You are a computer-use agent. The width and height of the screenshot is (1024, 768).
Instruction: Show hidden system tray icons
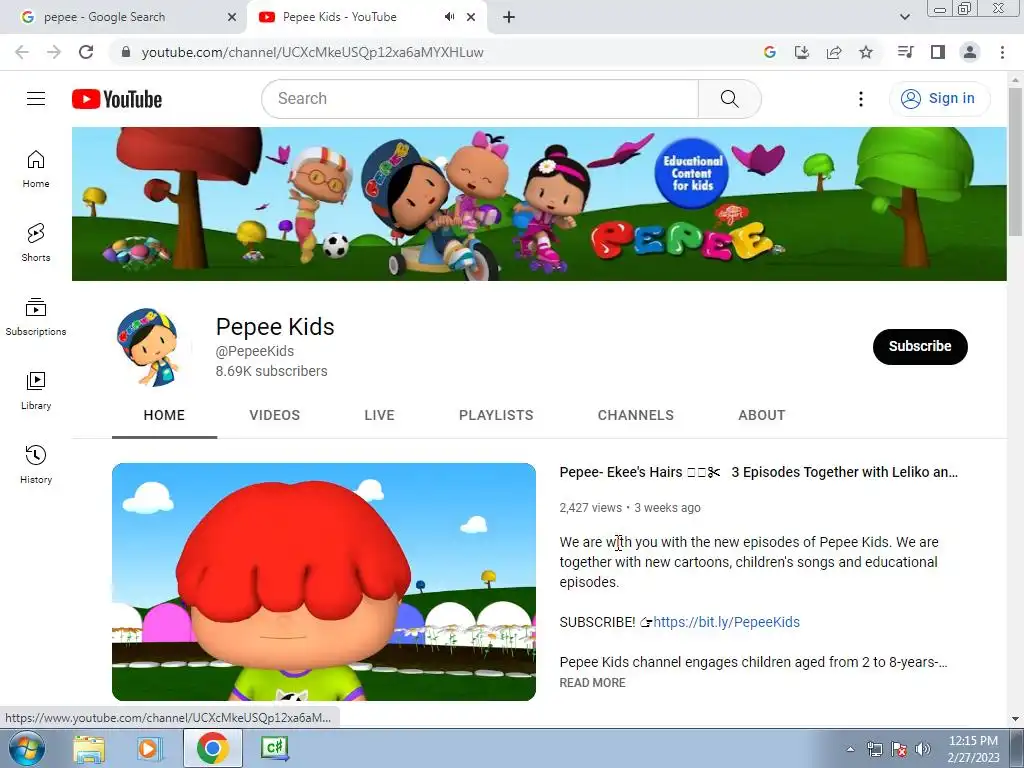(850, 749)
